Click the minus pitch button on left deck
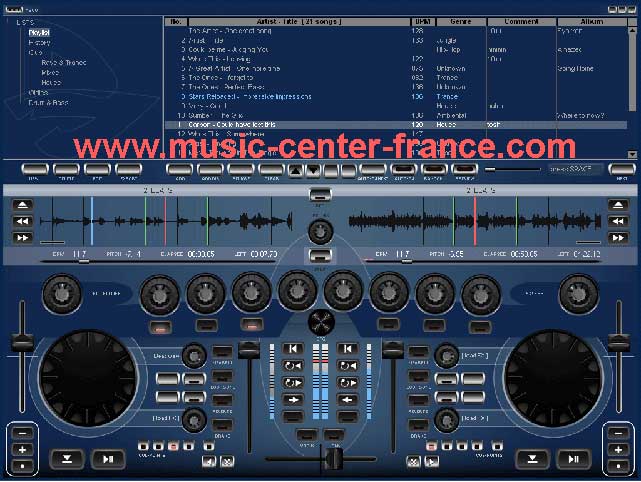This screenshot has width=641, height=482. pos(22,433)
